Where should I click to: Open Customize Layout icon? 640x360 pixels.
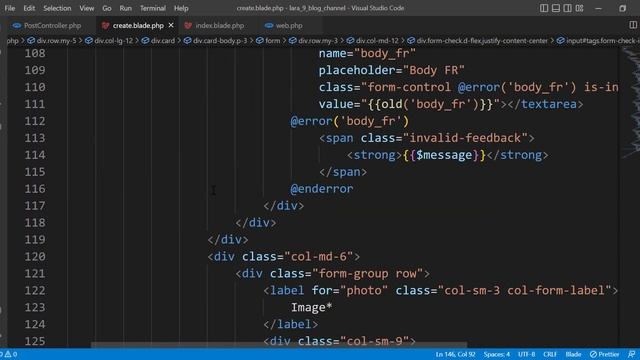(579, 8)
